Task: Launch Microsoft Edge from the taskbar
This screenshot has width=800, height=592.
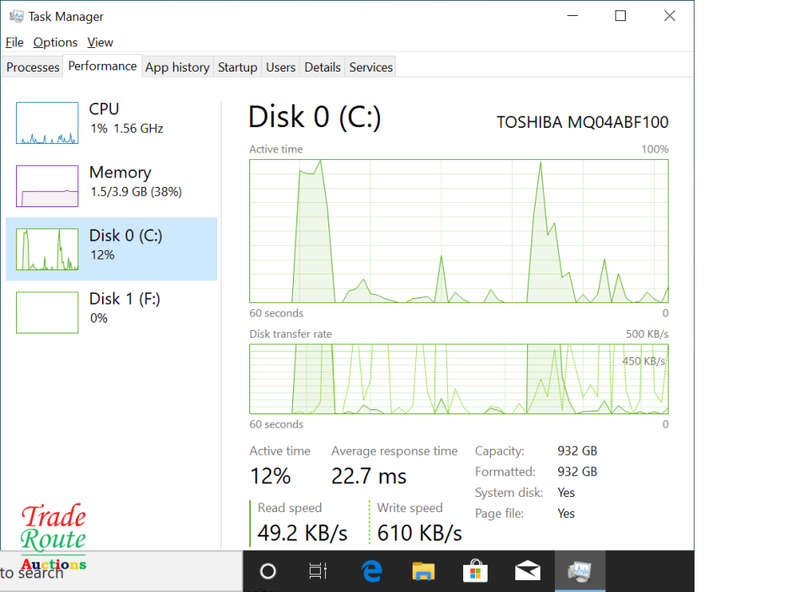Action: (371, 571)
